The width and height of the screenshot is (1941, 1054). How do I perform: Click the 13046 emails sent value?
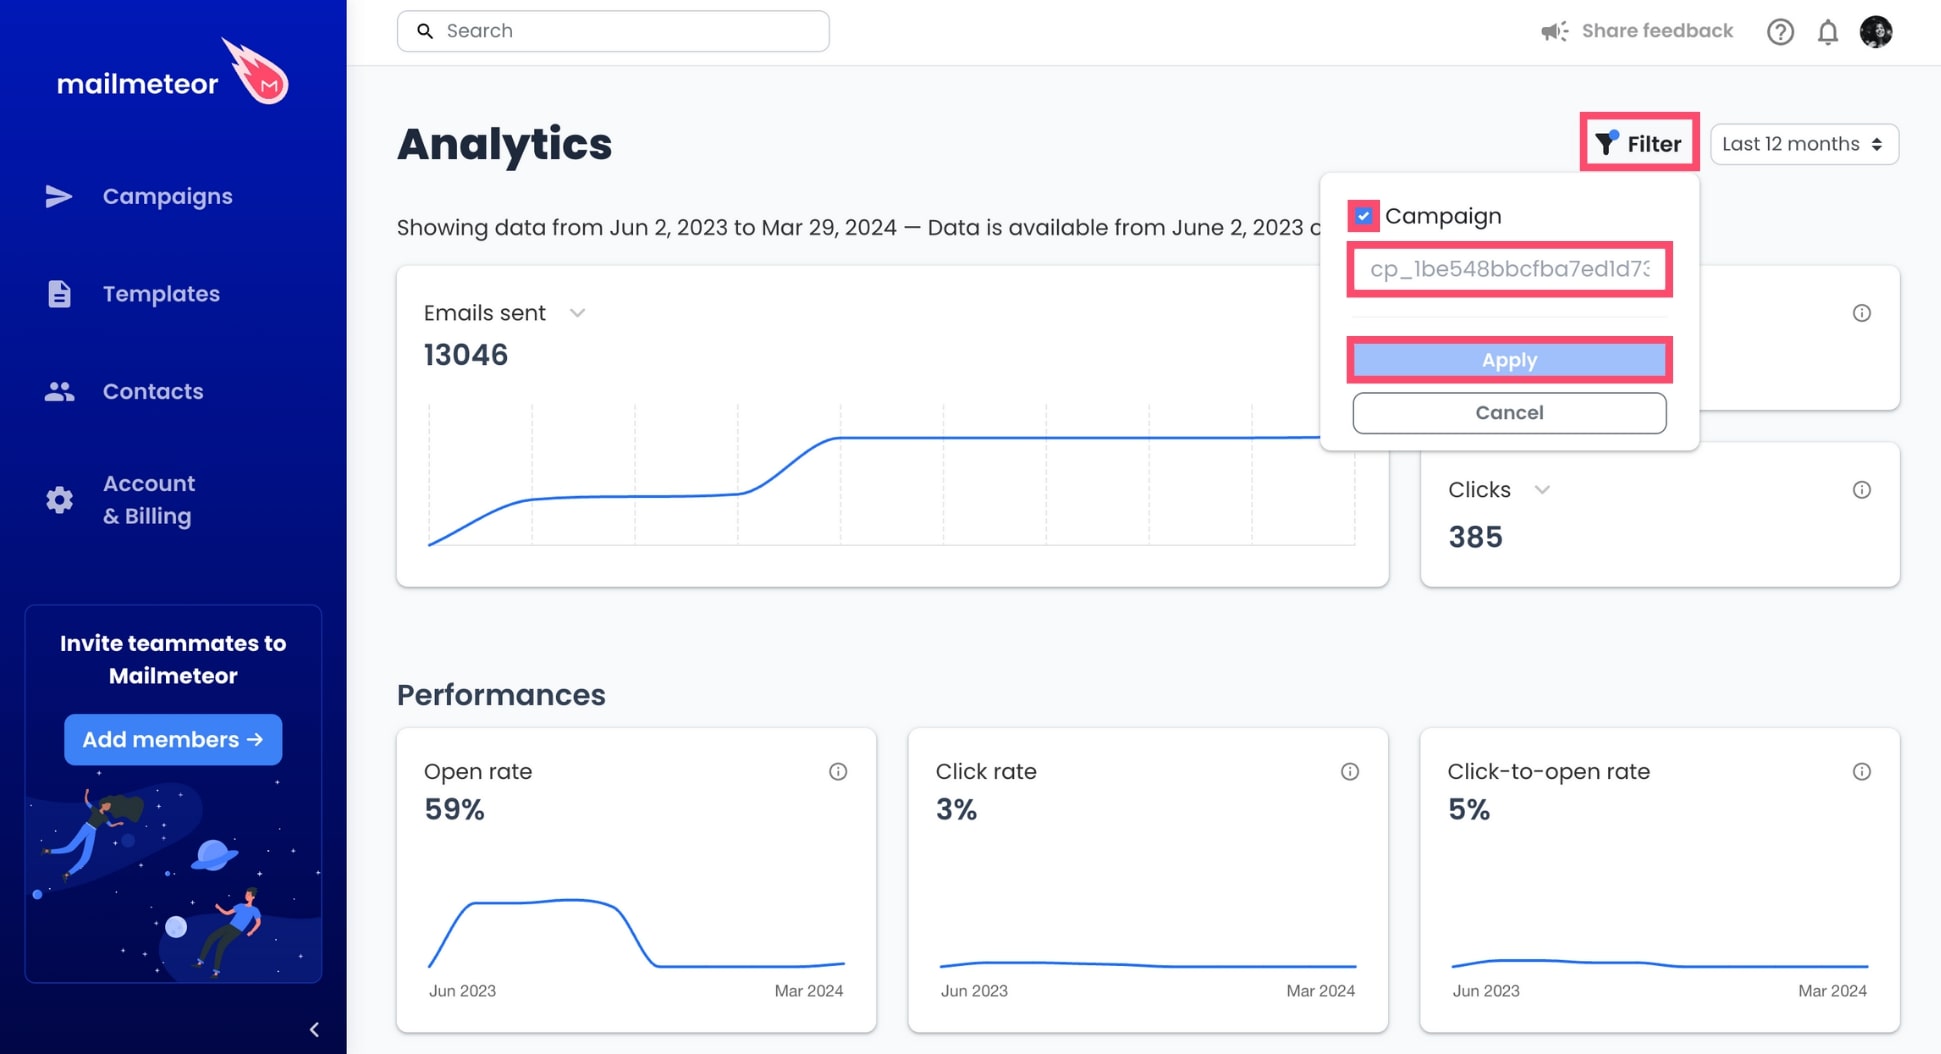coord(466,355)
